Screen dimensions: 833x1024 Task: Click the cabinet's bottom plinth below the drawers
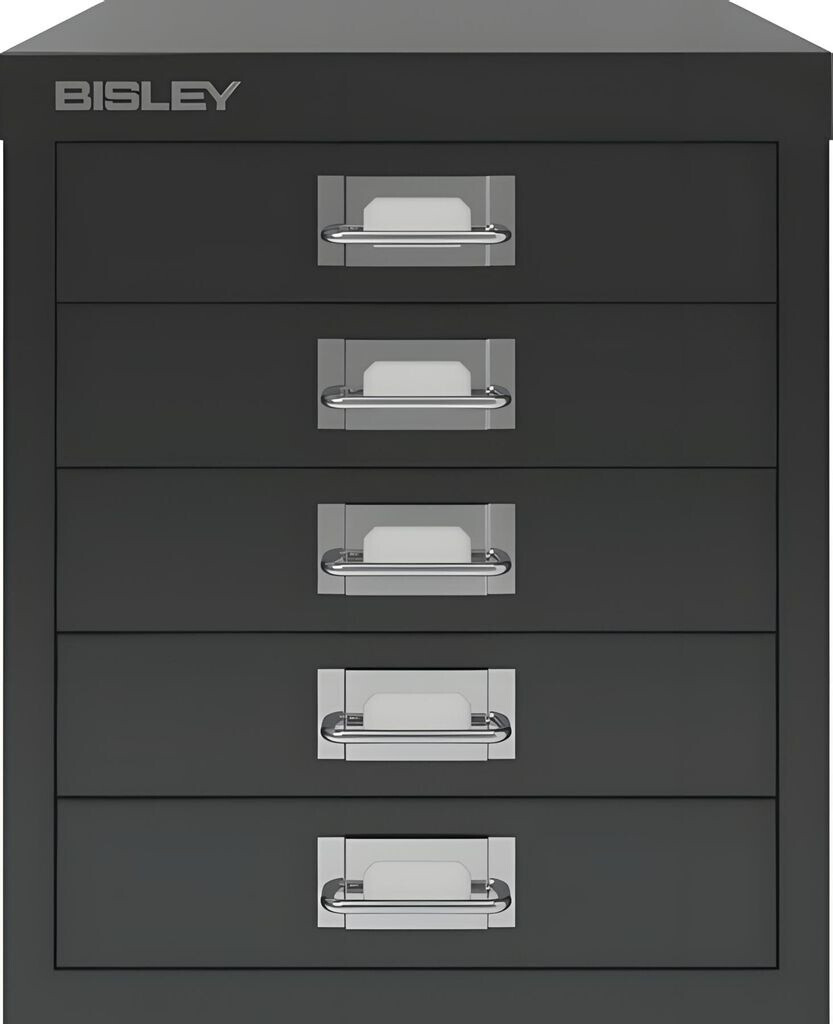pyautogui.click(x=416, y=997)
